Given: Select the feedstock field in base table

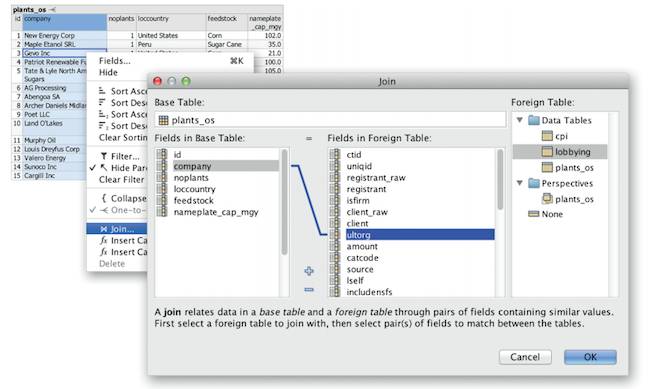Looking at the screenshot, I should point(193,200).
